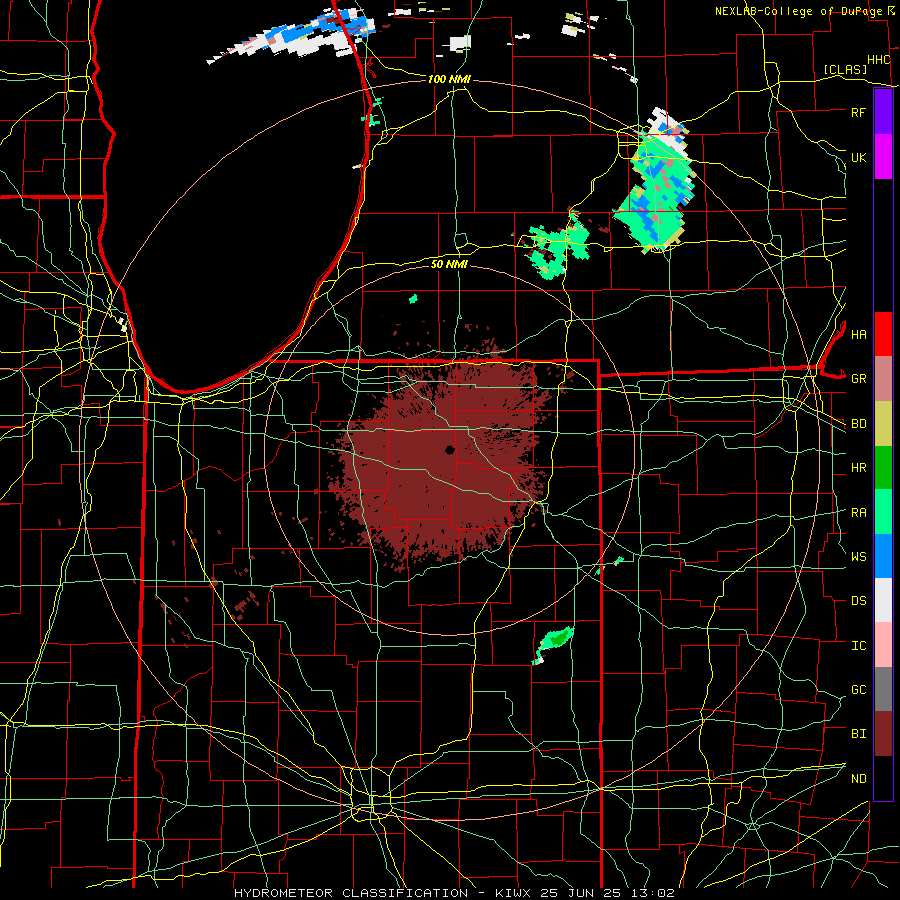Click the "50 NMI" range ring label
Screen dimensions: 900x900
(x=449, y=264)
